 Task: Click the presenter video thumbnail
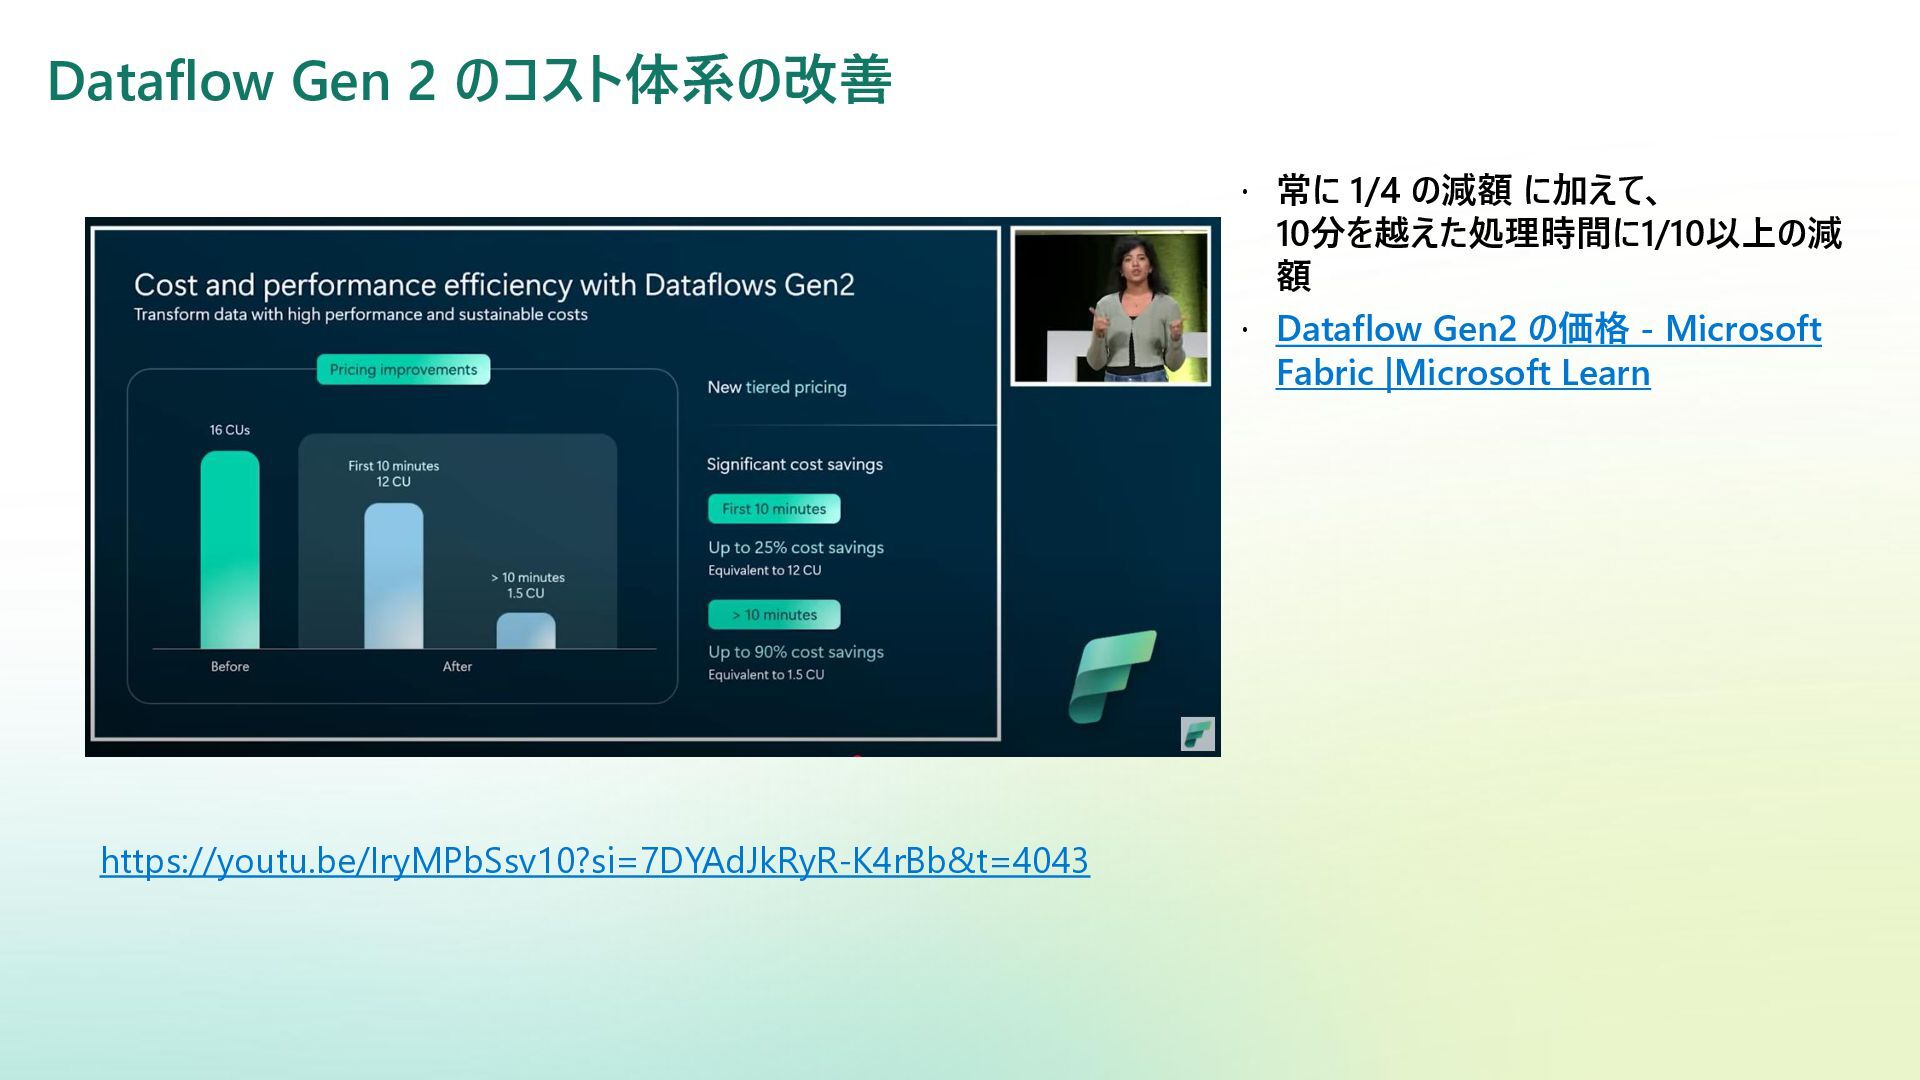pyautogui.click(x=1110, y=306)
